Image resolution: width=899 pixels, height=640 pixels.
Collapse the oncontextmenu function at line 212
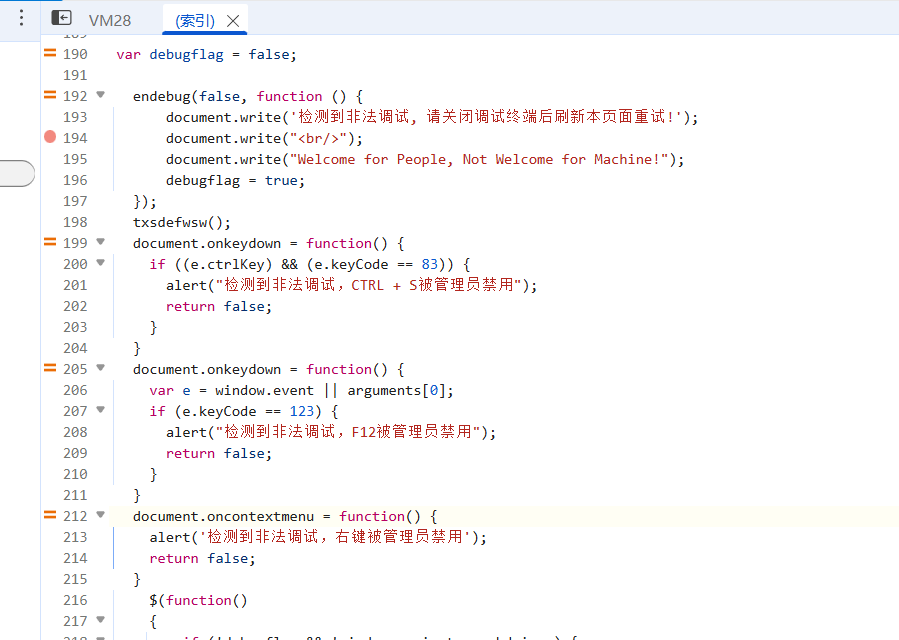tap(101, 514)
